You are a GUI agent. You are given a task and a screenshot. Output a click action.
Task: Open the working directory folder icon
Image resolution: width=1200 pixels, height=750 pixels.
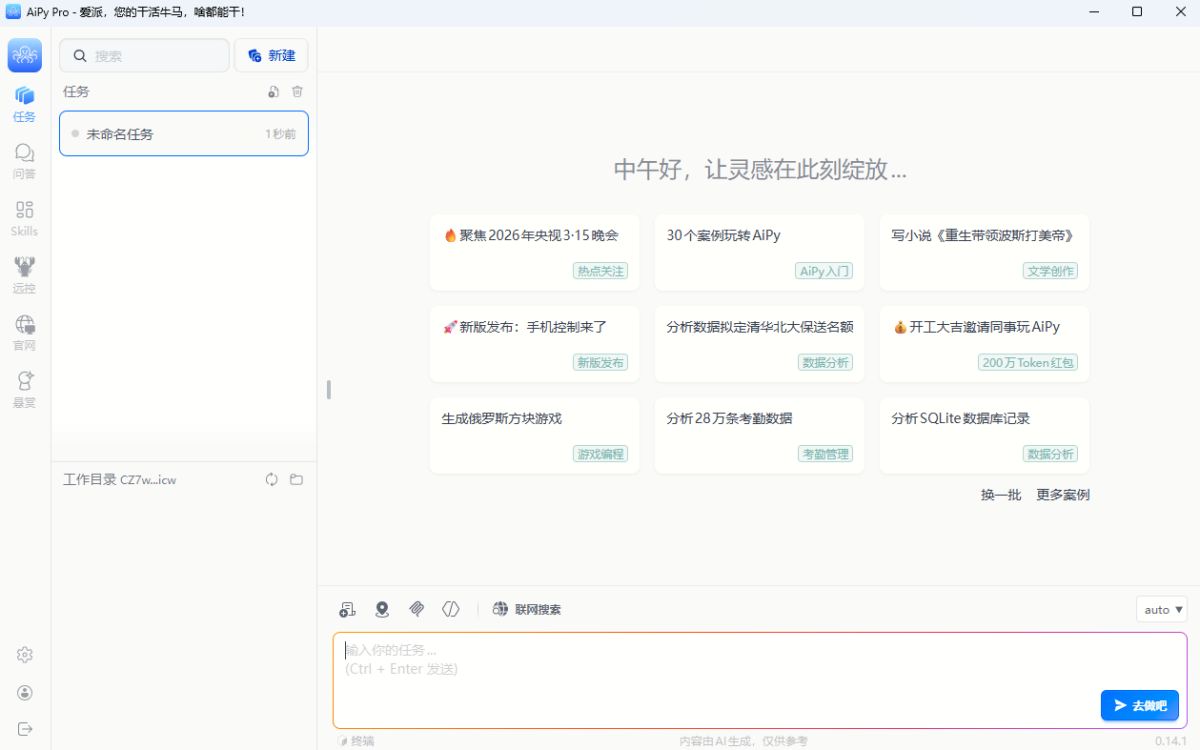[x=296, y=480]
